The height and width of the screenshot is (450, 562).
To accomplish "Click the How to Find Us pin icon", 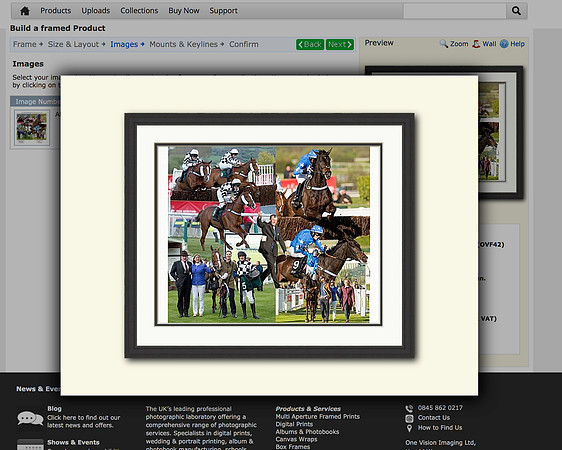I will point(409,428).
